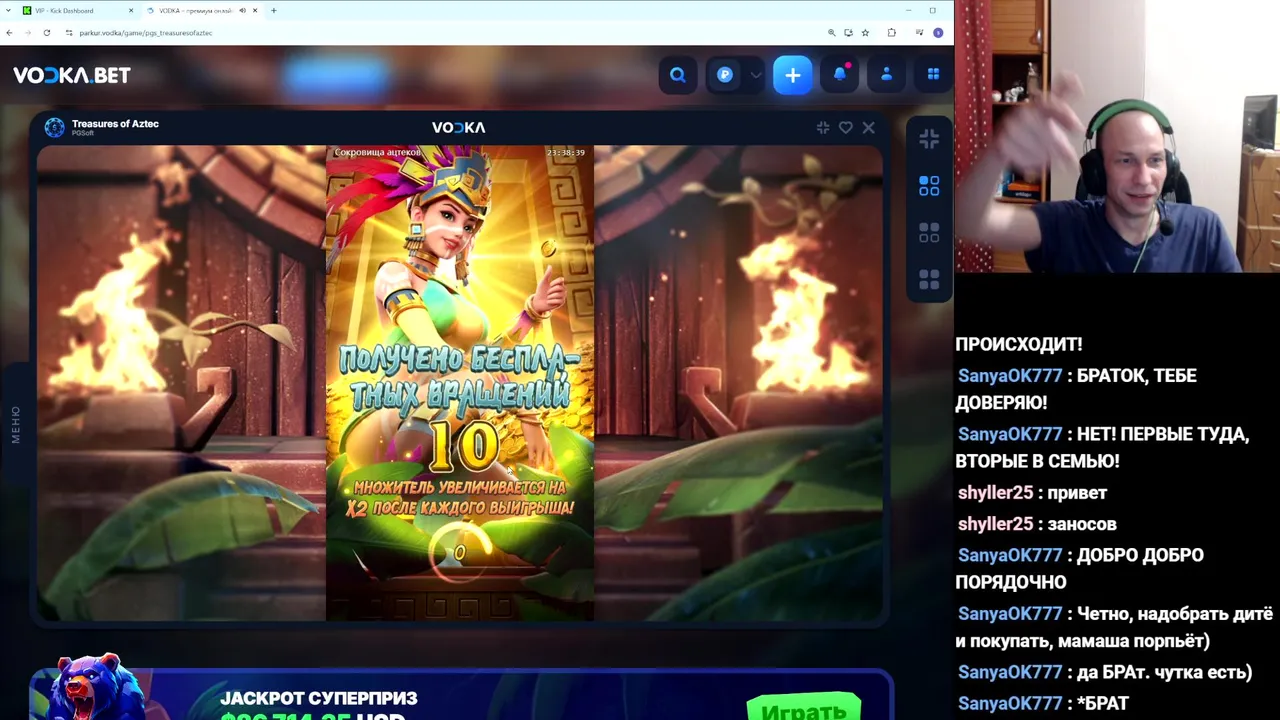Viewport: 1280px width, 720px height.
Task: Open the browser profile avatar
Action: pyautogui.click(x=938, y=33)
